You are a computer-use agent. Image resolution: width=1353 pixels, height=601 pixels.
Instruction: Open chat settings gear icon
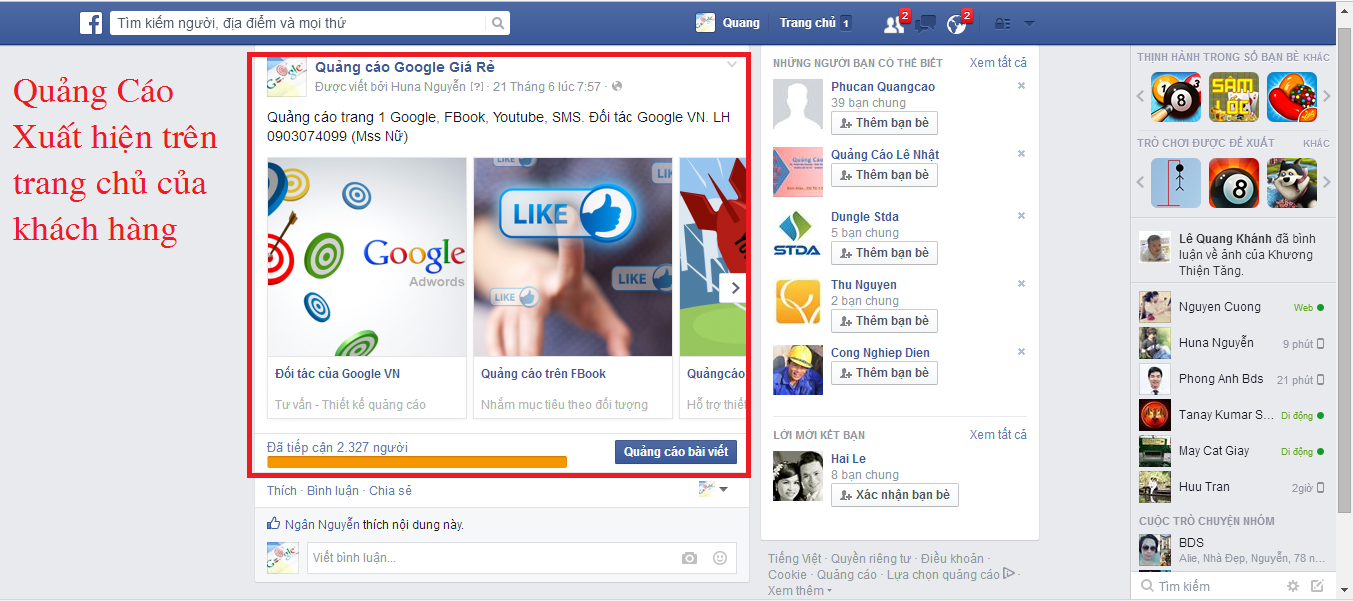tap(1293, 586)
